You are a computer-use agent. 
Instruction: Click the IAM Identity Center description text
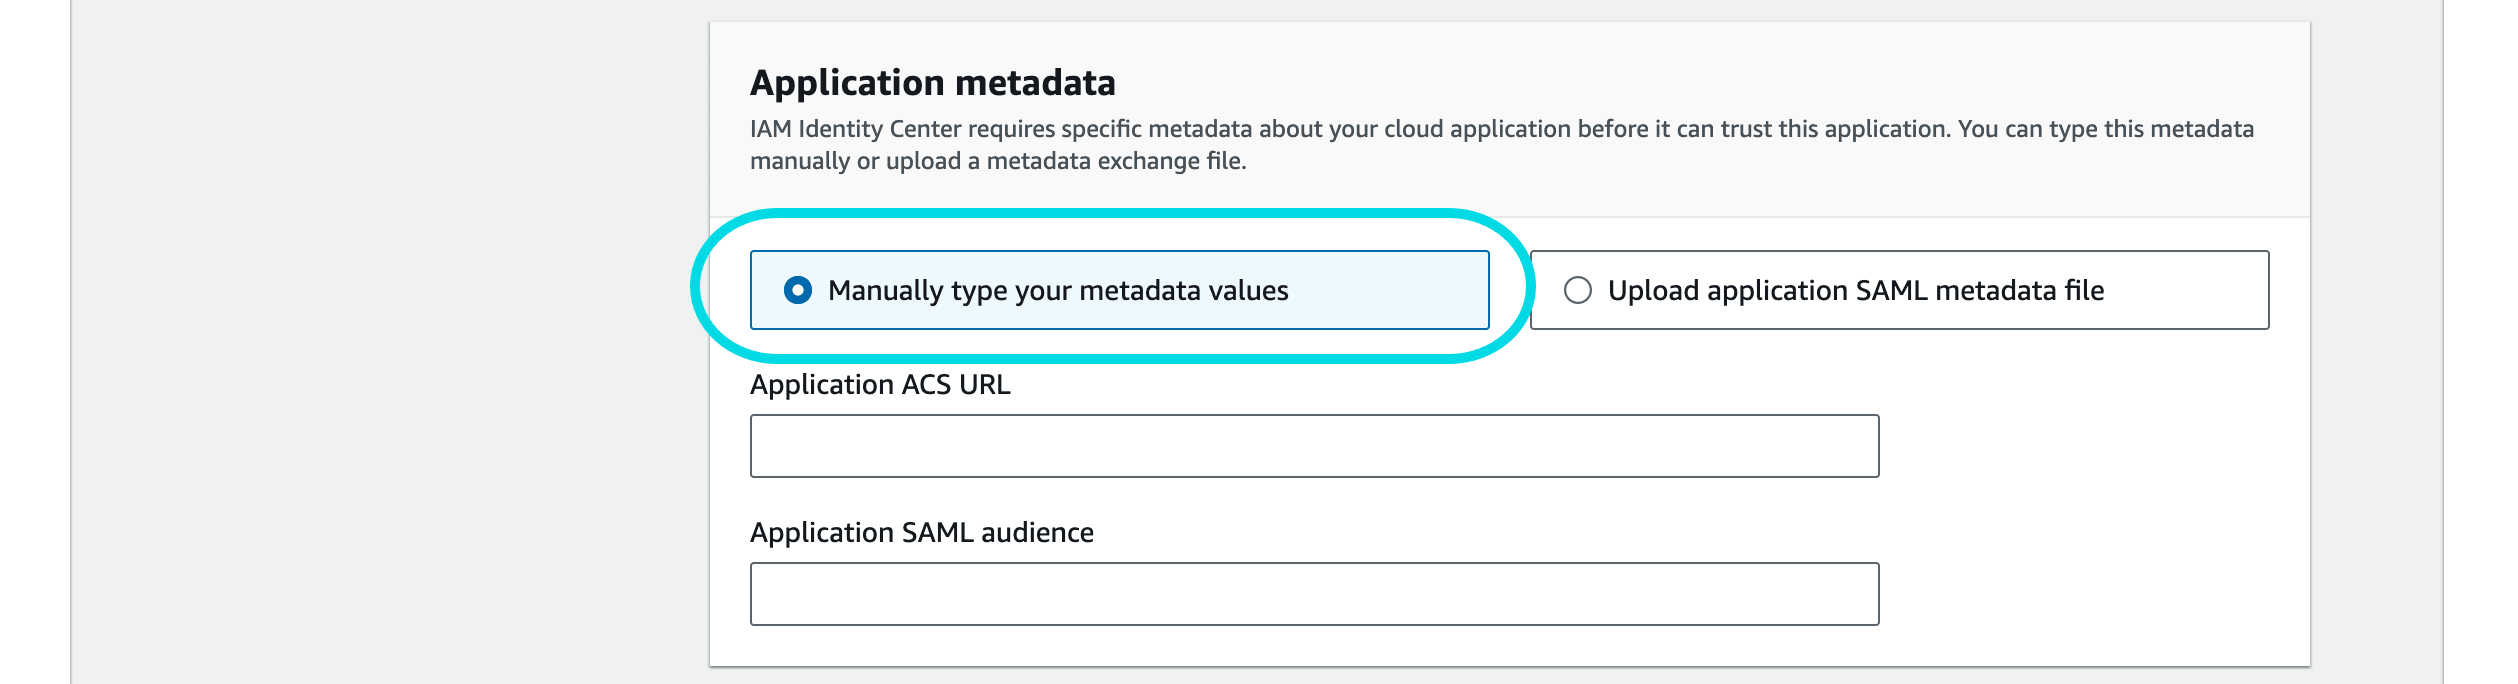(1501, 145)
